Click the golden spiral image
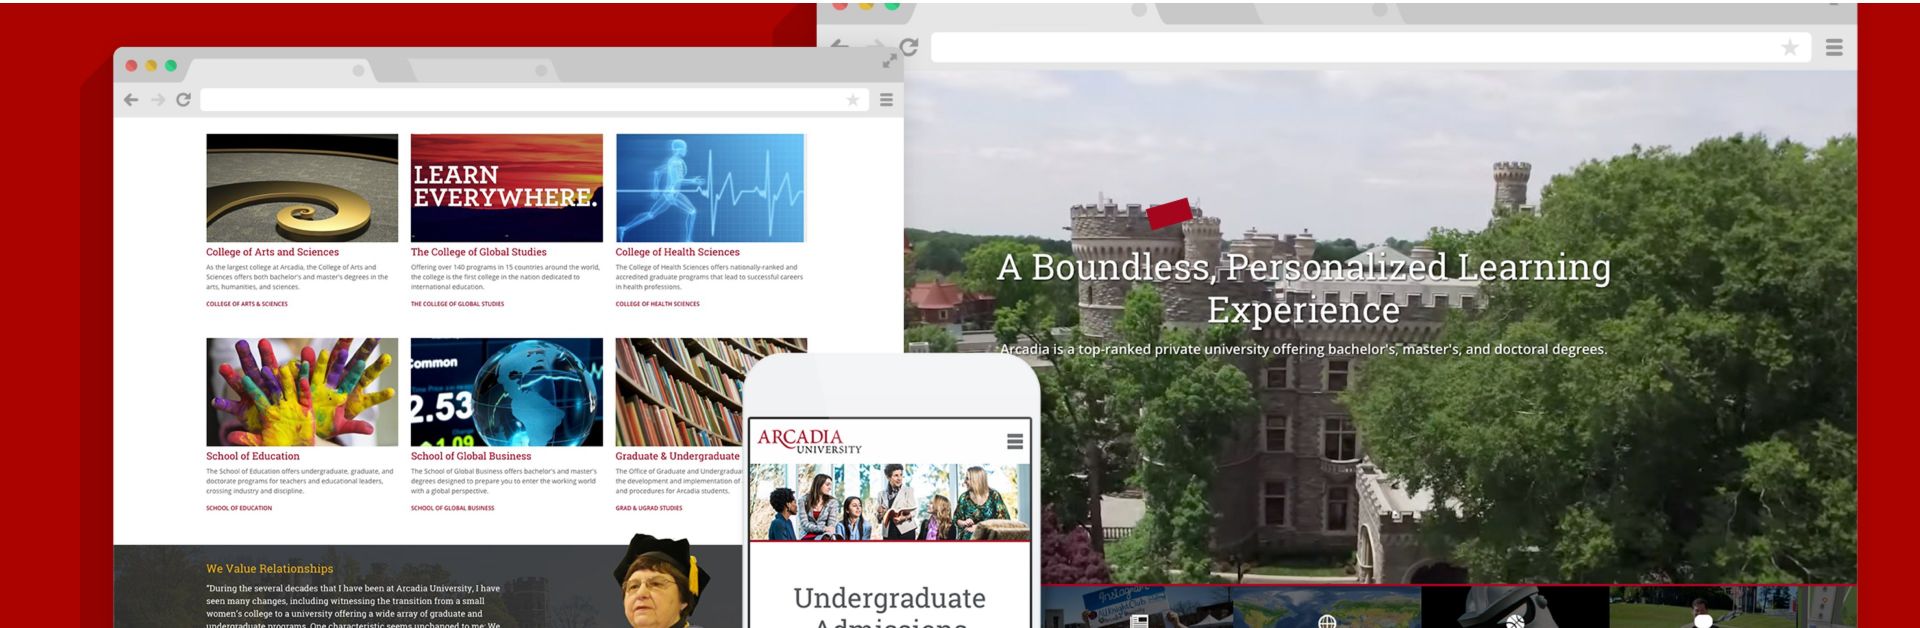 pos(302,188)
